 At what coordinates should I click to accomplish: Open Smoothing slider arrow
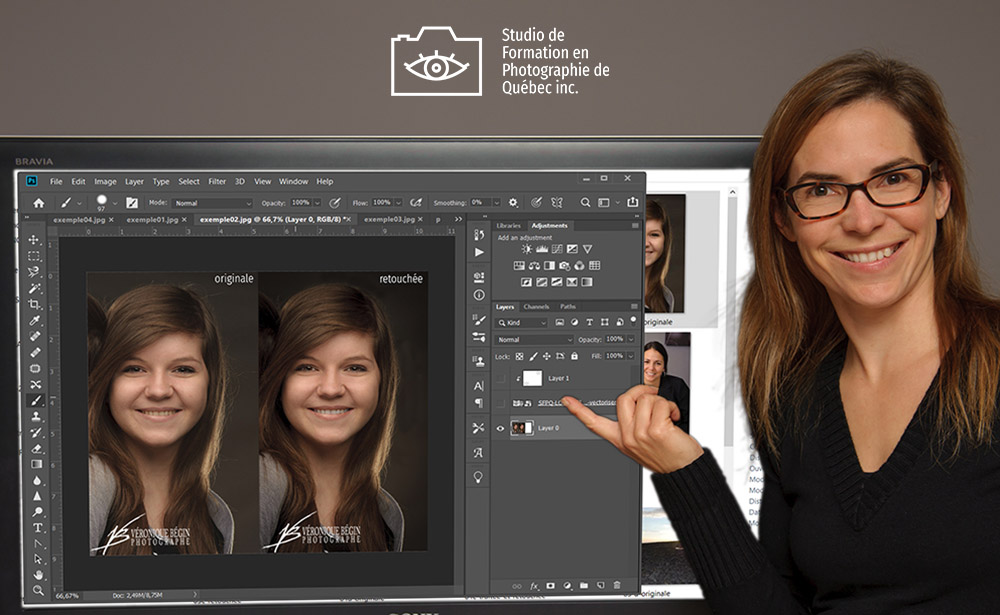point(496,202)
